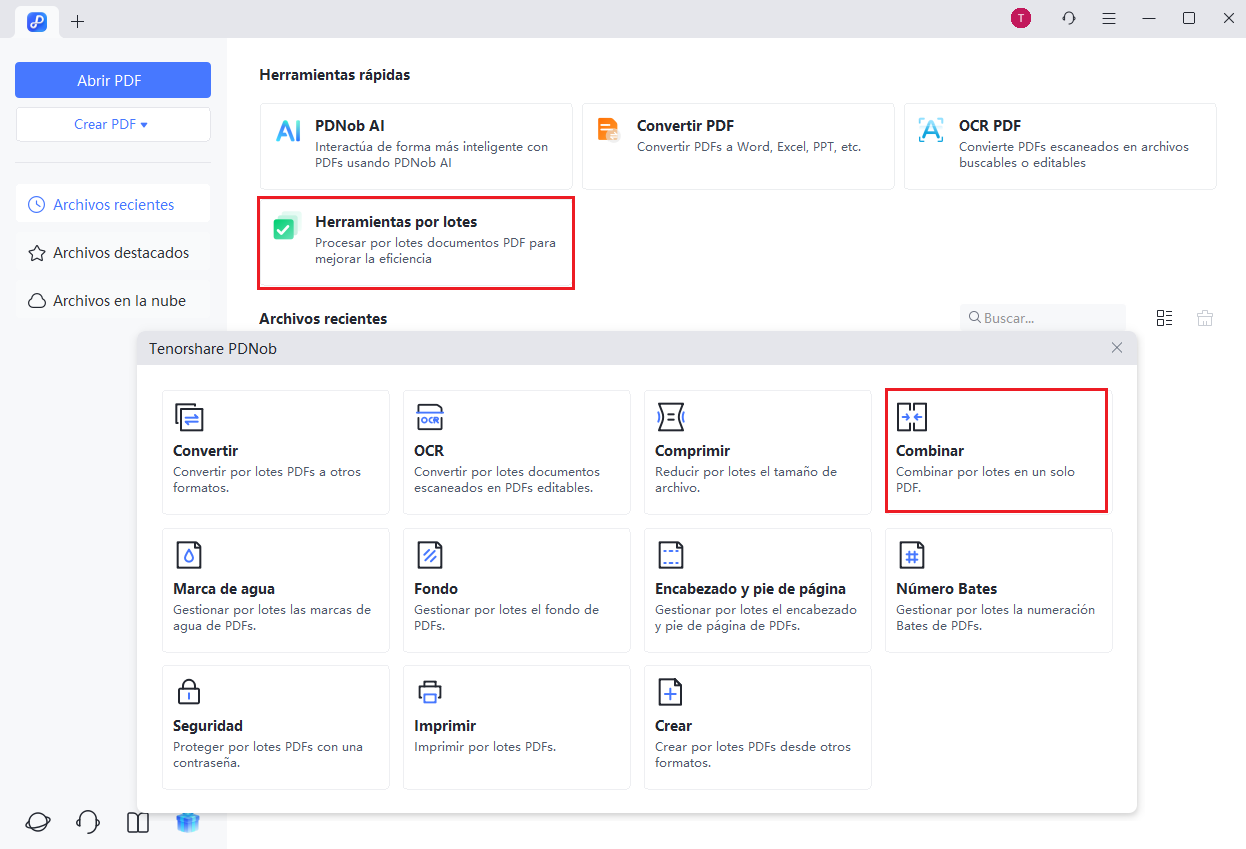Open the hamburger menu in title bar
The image size is (1246, 849).
coord(1109,18)
